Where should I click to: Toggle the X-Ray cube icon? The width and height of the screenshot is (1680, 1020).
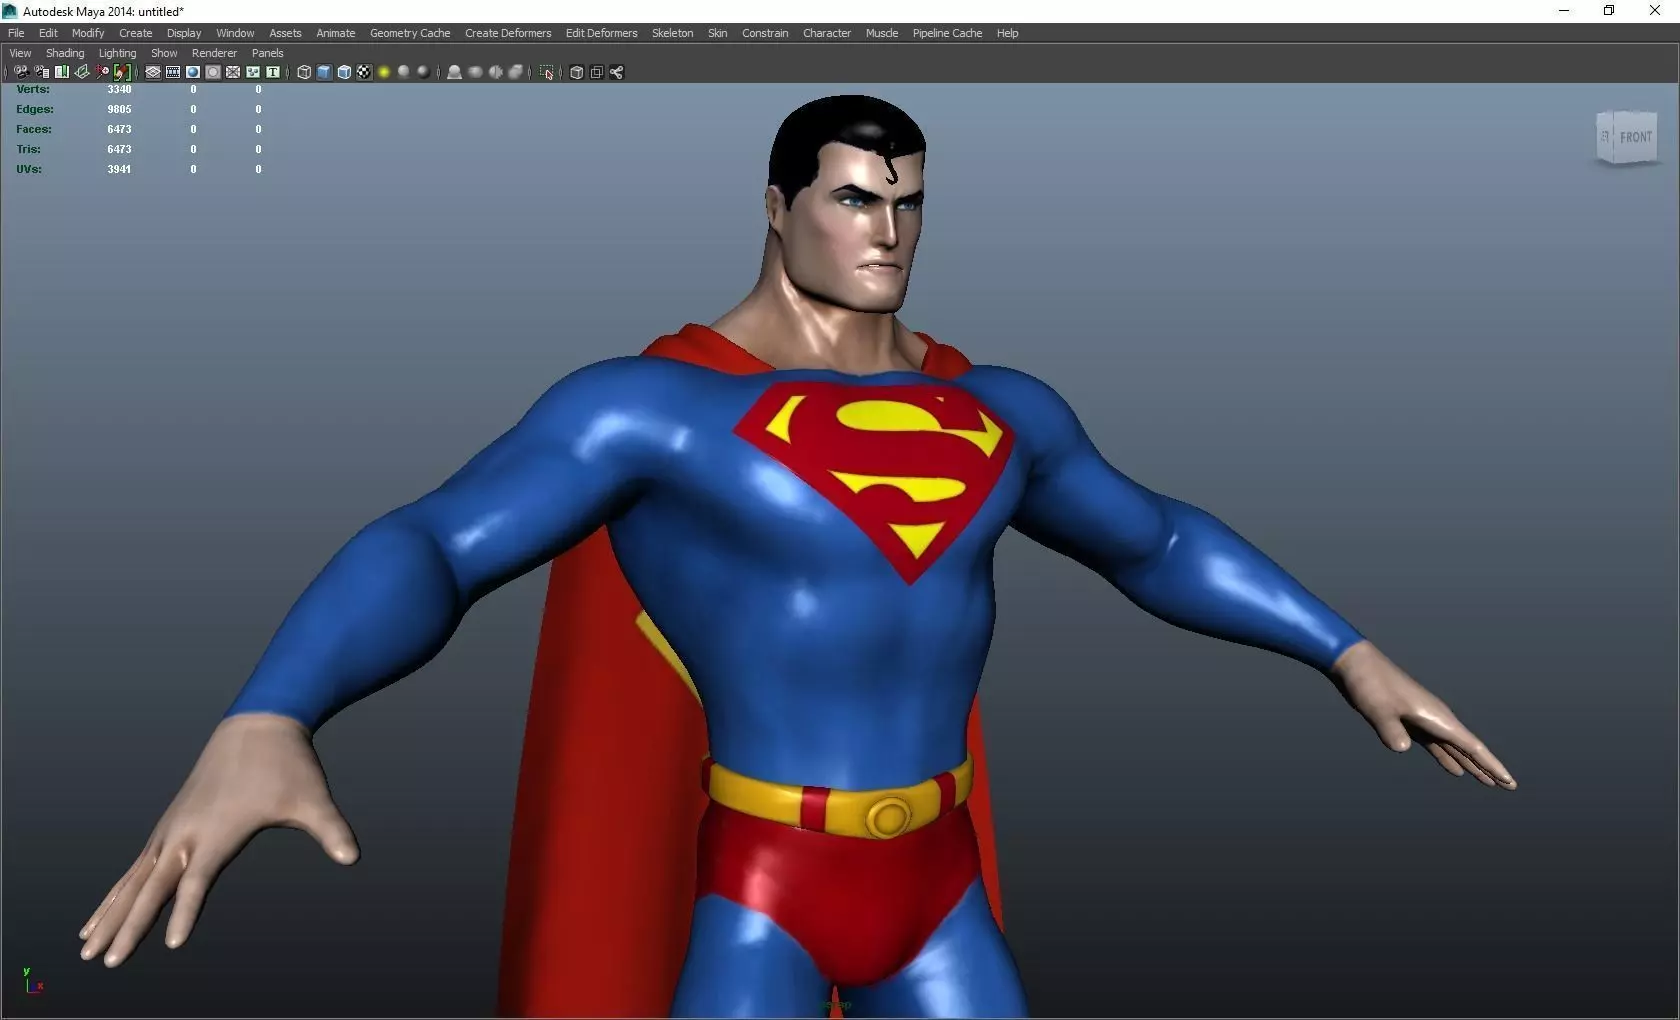pyautogui.click(x=576, y=72)
